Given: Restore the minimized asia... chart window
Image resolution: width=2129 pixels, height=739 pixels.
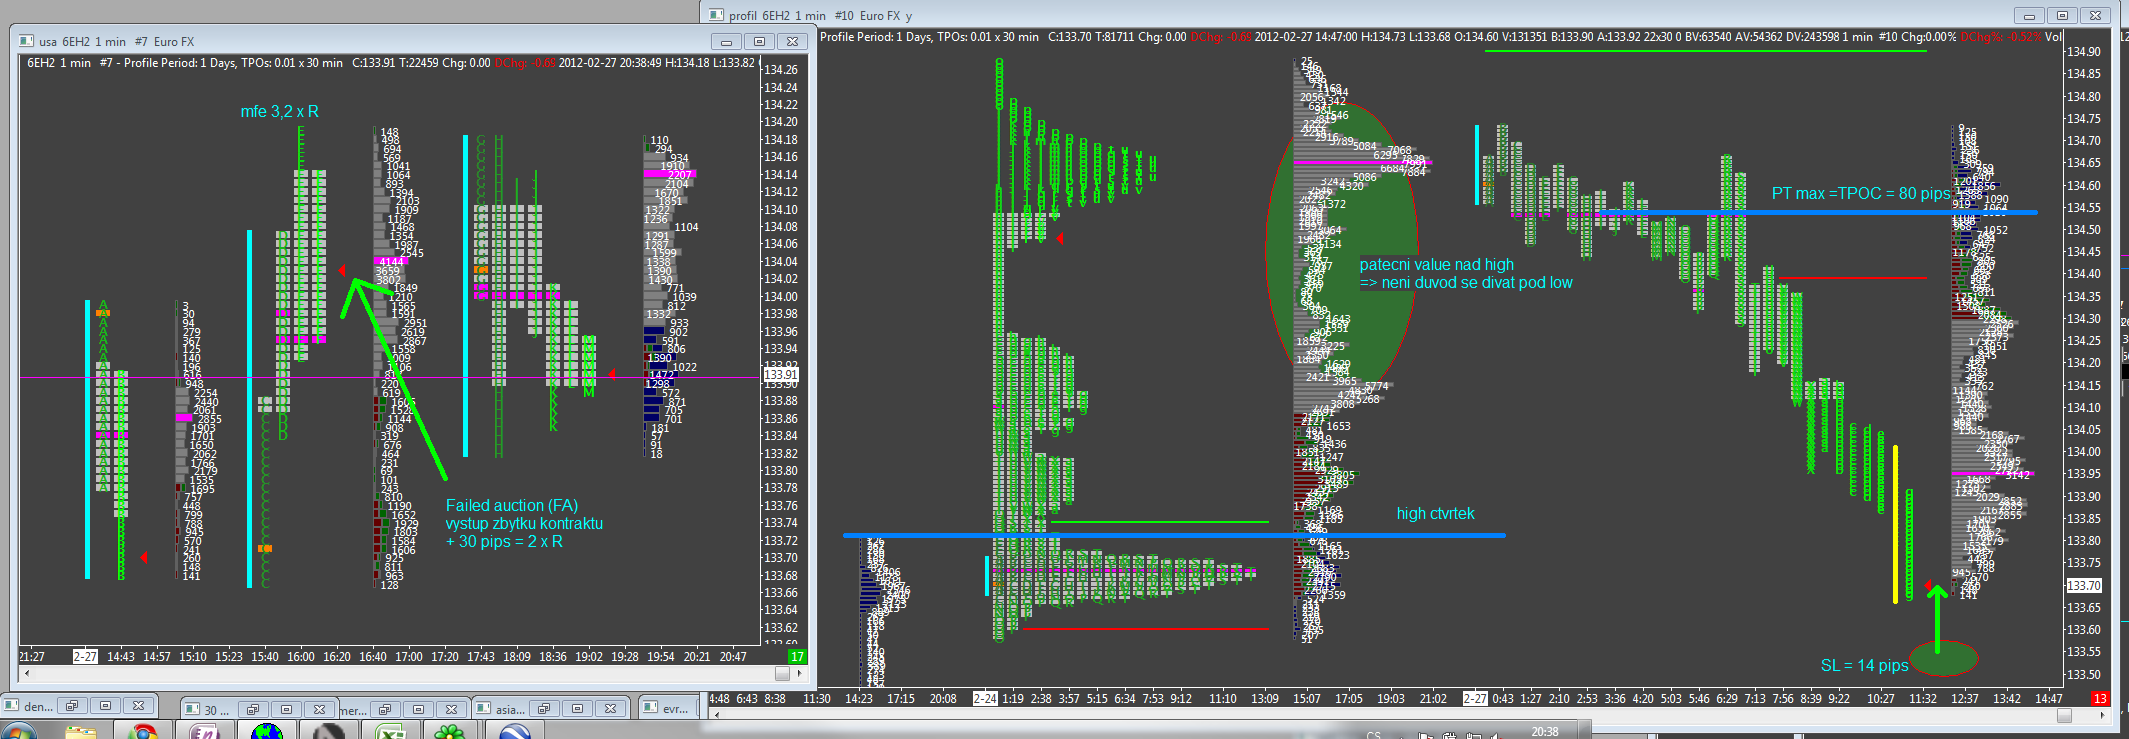Looking at the screenshot, I should coord(544,708).
